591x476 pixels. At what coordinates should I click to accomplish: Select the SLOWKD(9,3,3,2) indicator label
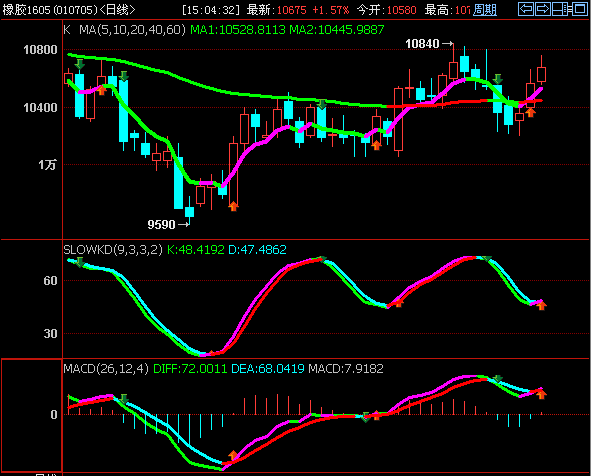pos(113,249)
